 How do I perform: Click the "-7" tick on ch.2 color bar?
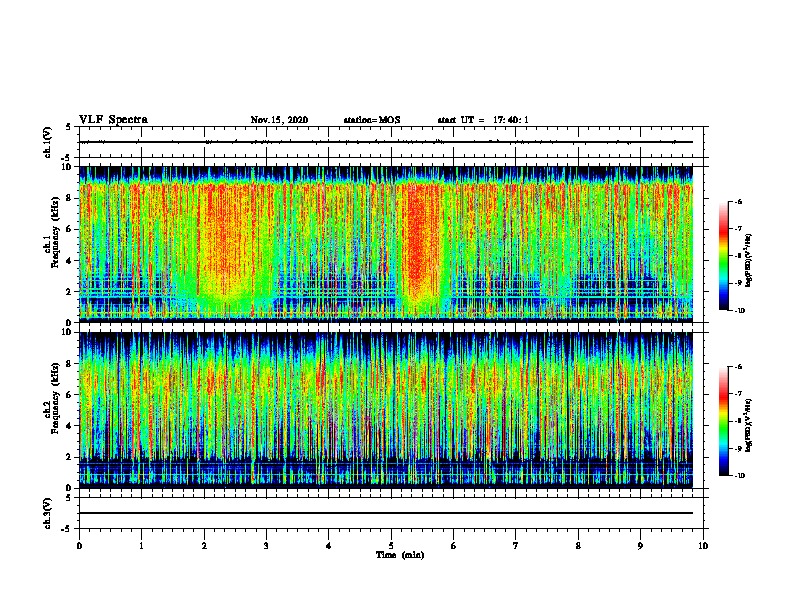(738, 394)
